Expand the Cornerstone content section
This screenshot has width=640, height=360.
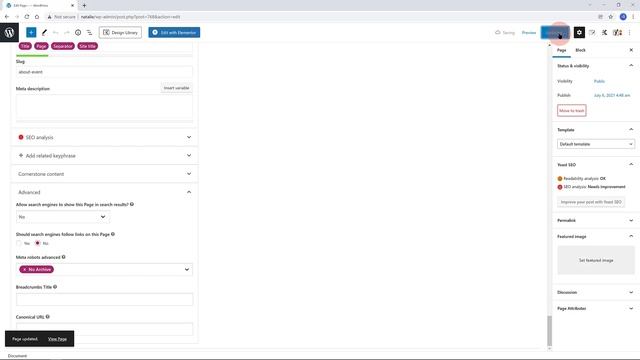click(x=105, y=174)
